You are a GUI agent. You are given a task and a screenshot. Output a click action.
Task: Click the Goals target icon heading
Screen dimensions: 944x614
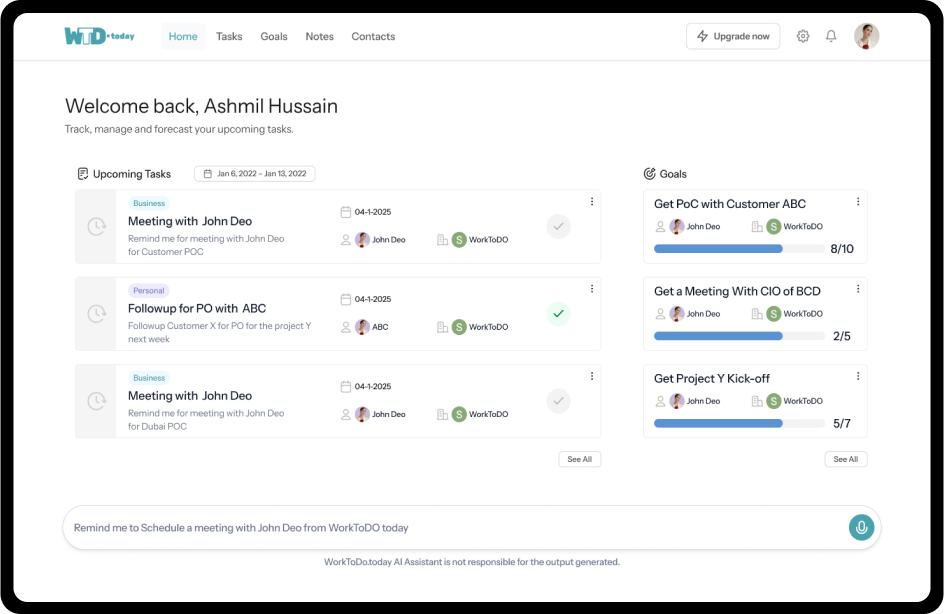pyautogui.click(x=649, y=174)
